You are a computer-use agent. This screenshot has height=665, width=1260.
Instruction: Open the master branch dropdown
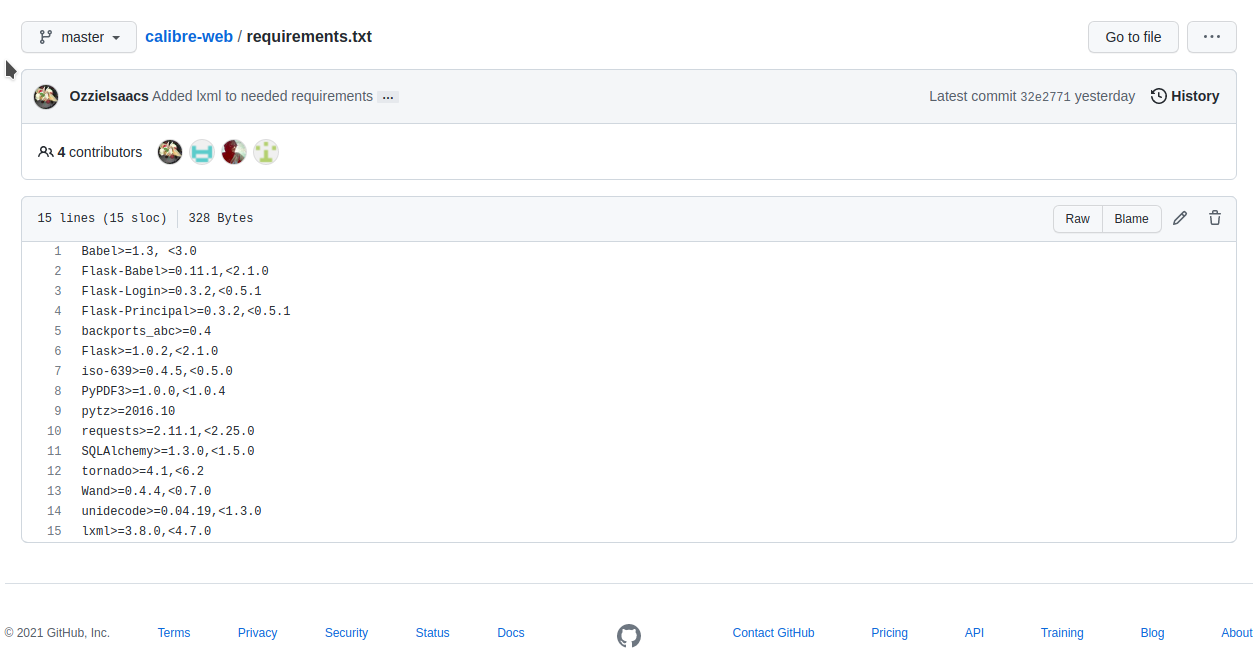coord(79,37)
